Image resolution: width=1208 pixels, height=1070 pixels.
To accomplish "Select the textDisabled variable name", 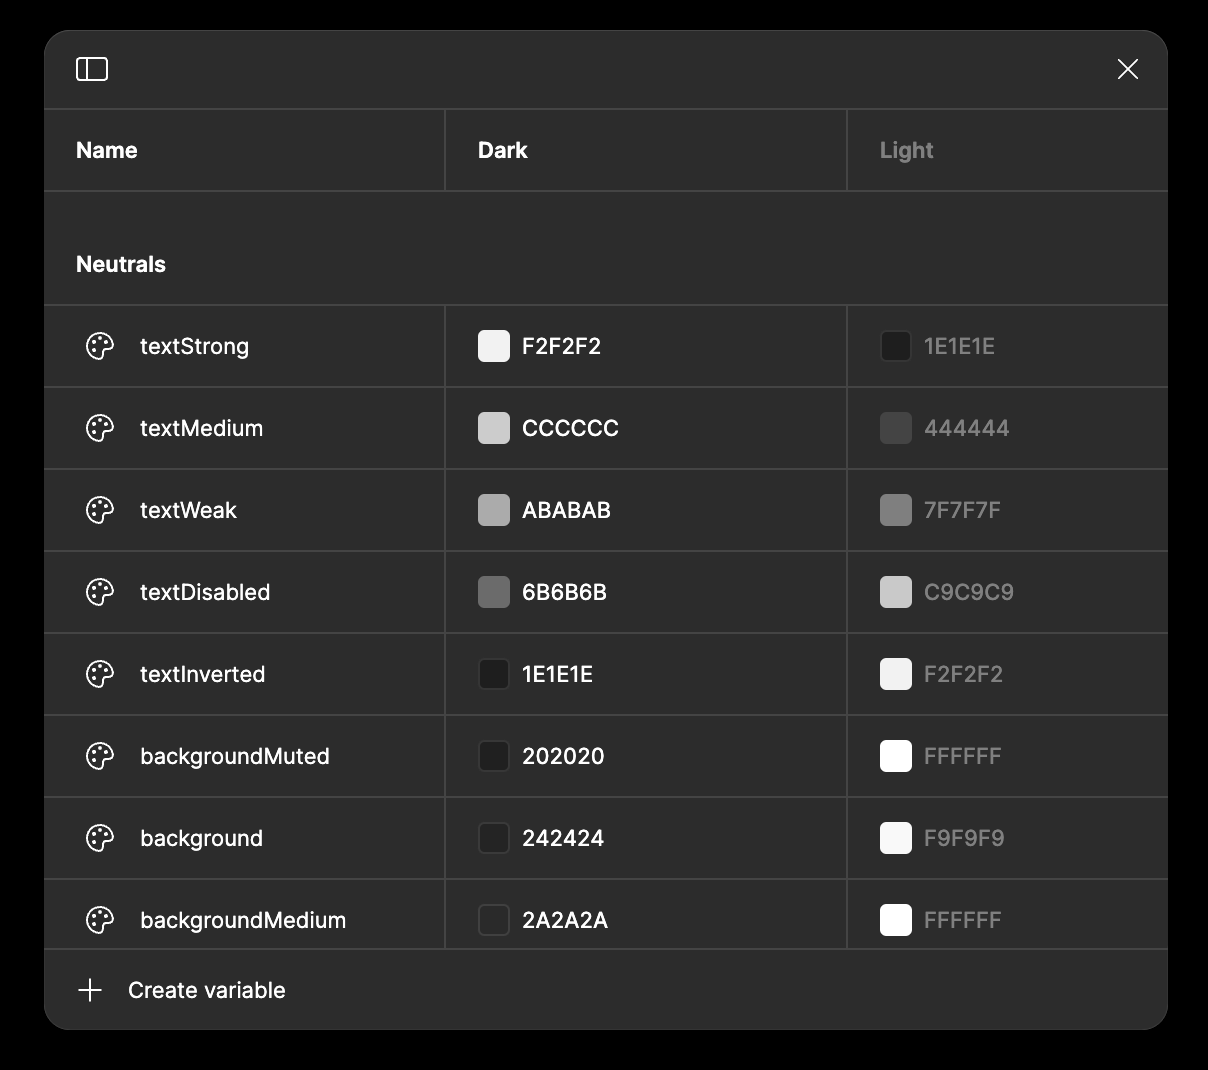I will 205,592.
